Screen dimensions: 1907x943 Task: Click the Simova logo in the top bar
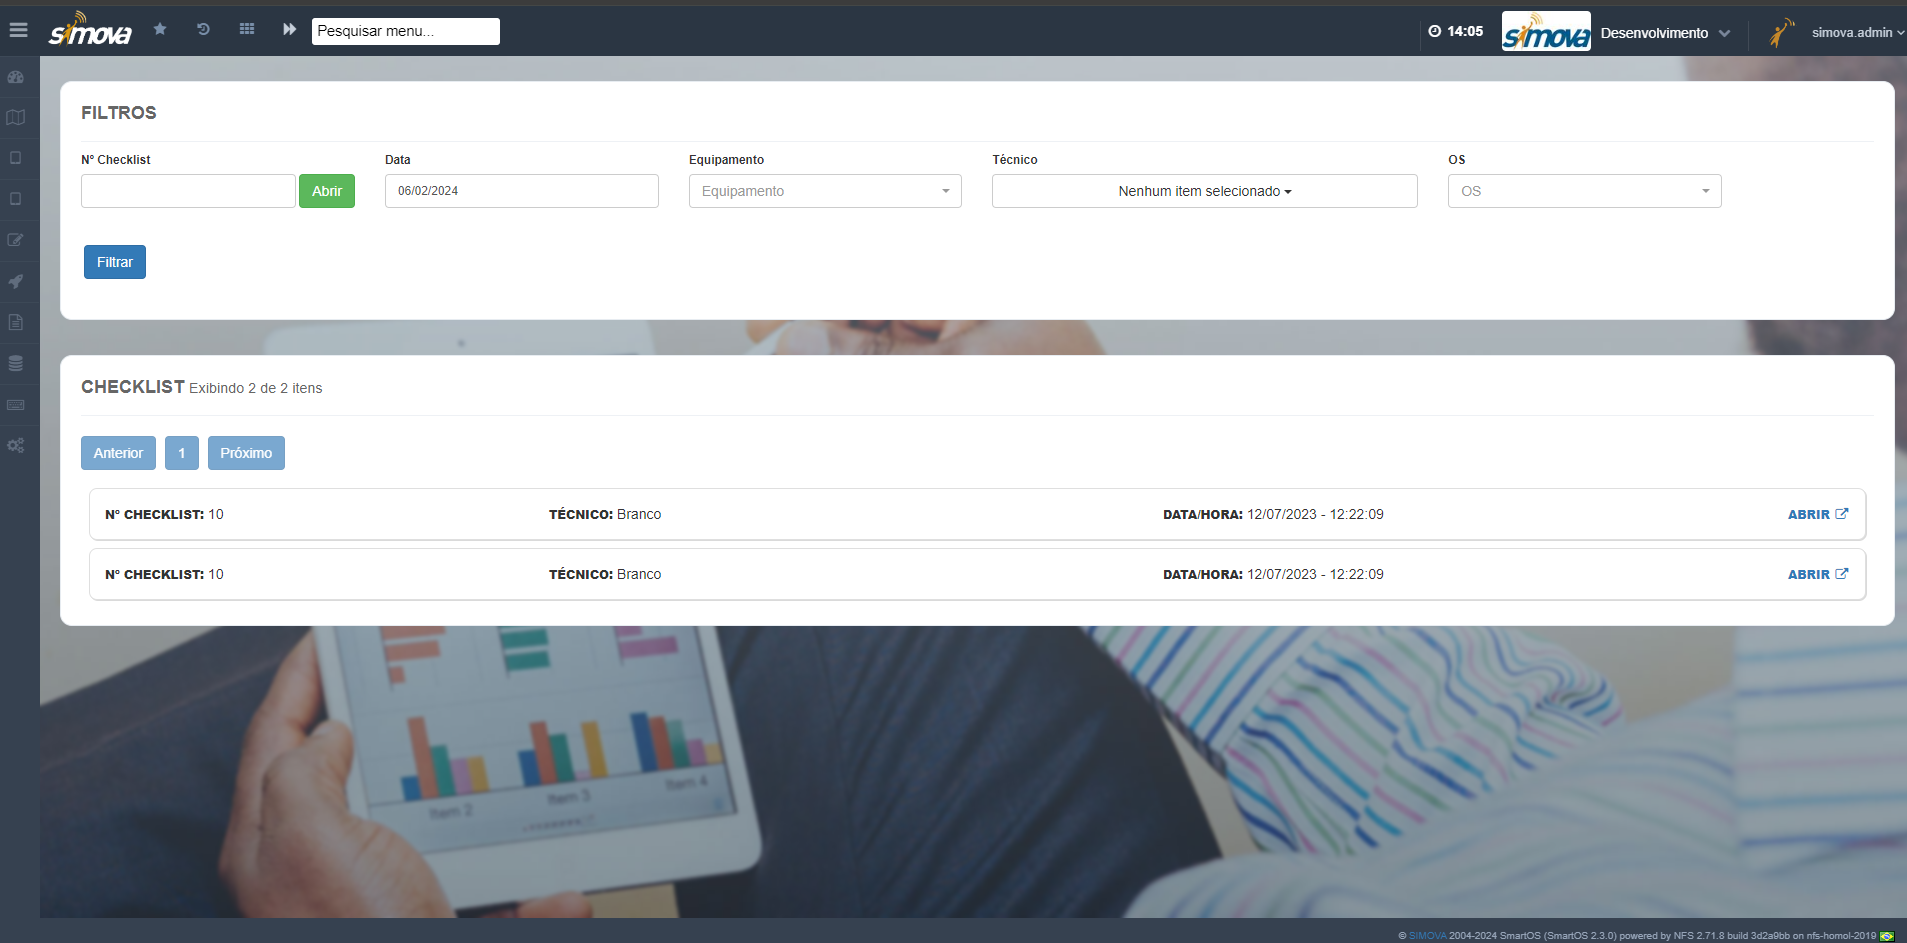point(90,30)
